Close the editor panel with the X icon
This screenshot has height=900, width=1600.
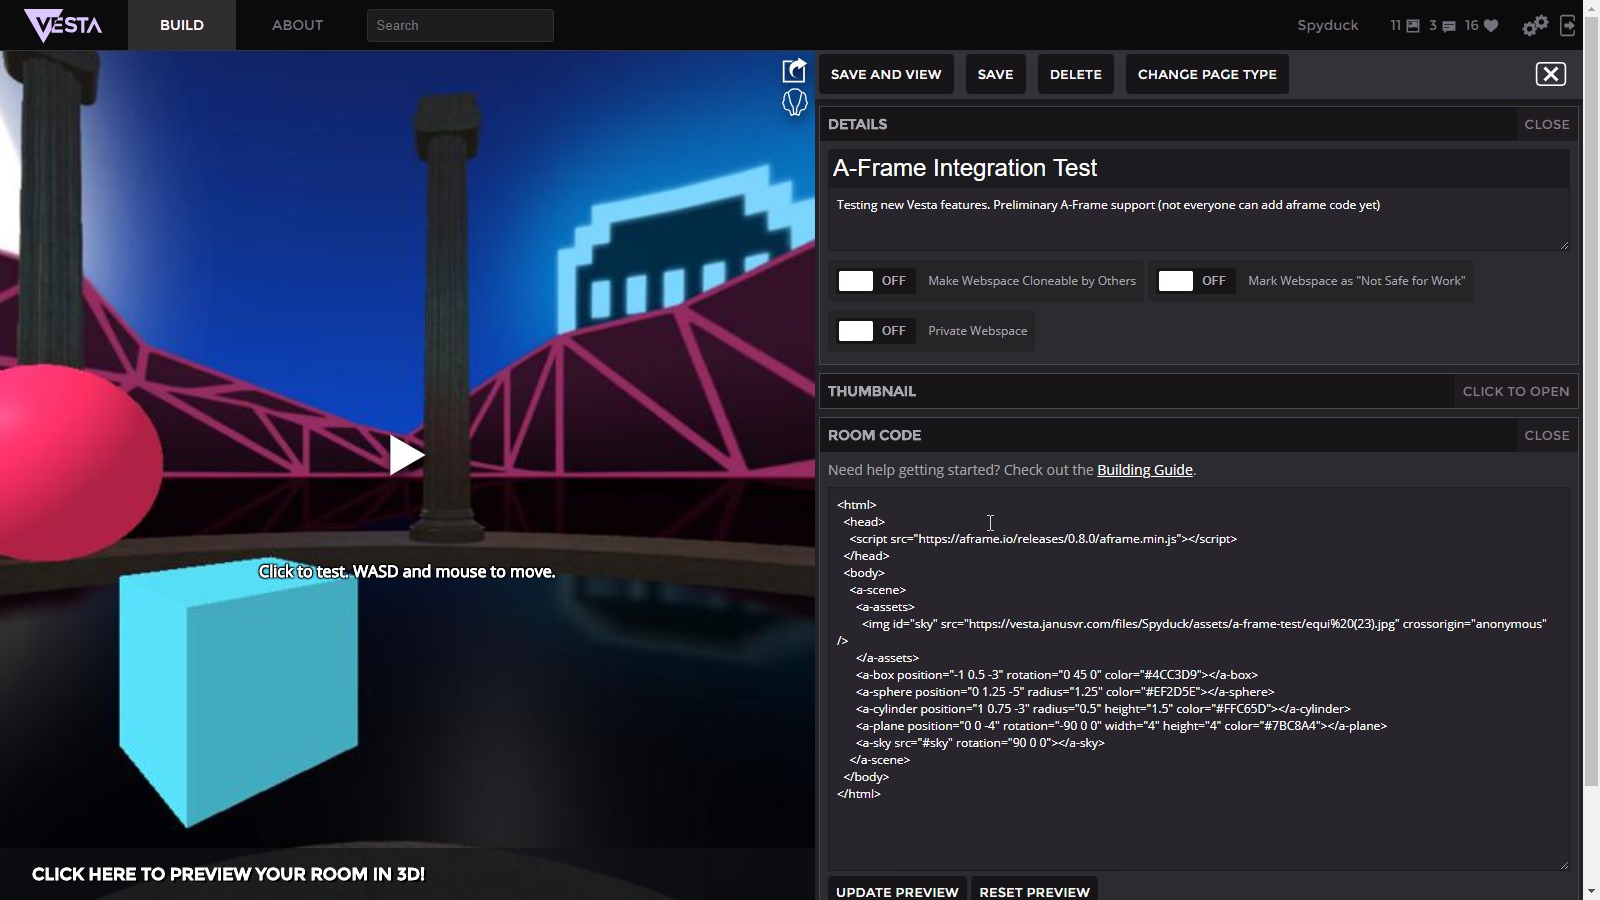pyautogui.click(x=1551, y=74)
